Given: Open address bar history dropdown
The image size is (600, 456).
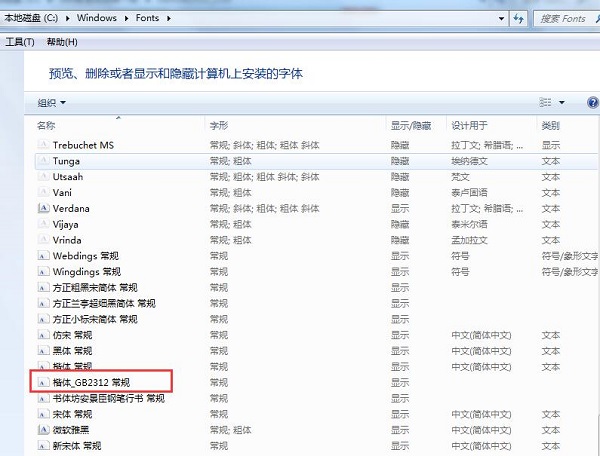Looking at the screenshot, I should [501, 18].
